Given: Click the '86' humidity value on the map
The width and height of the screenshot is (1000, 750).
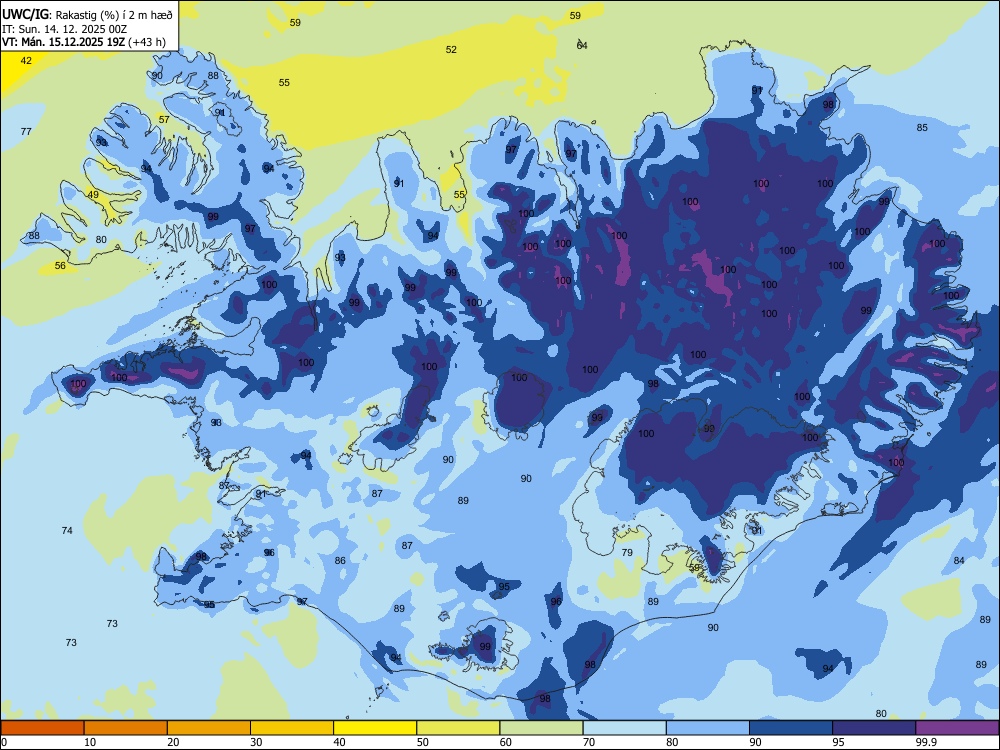Looking at the screenshot, I should (340, 561).
